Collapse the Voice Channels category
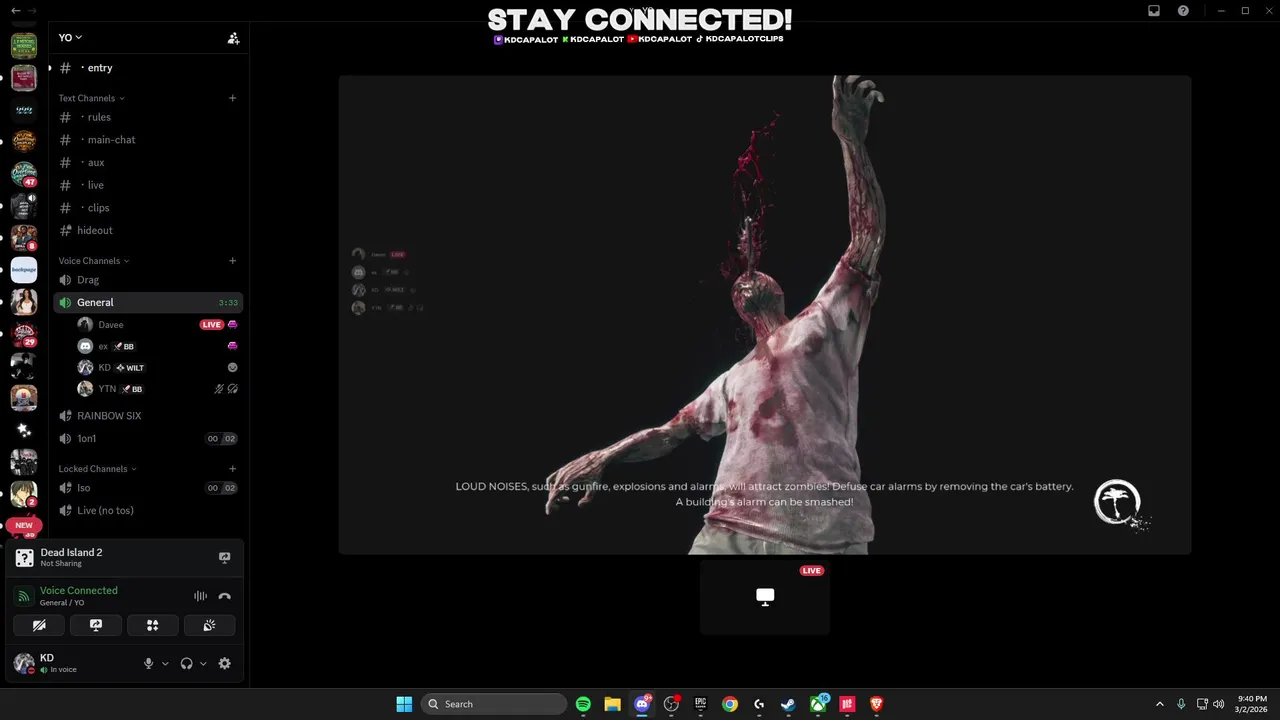 94,261
